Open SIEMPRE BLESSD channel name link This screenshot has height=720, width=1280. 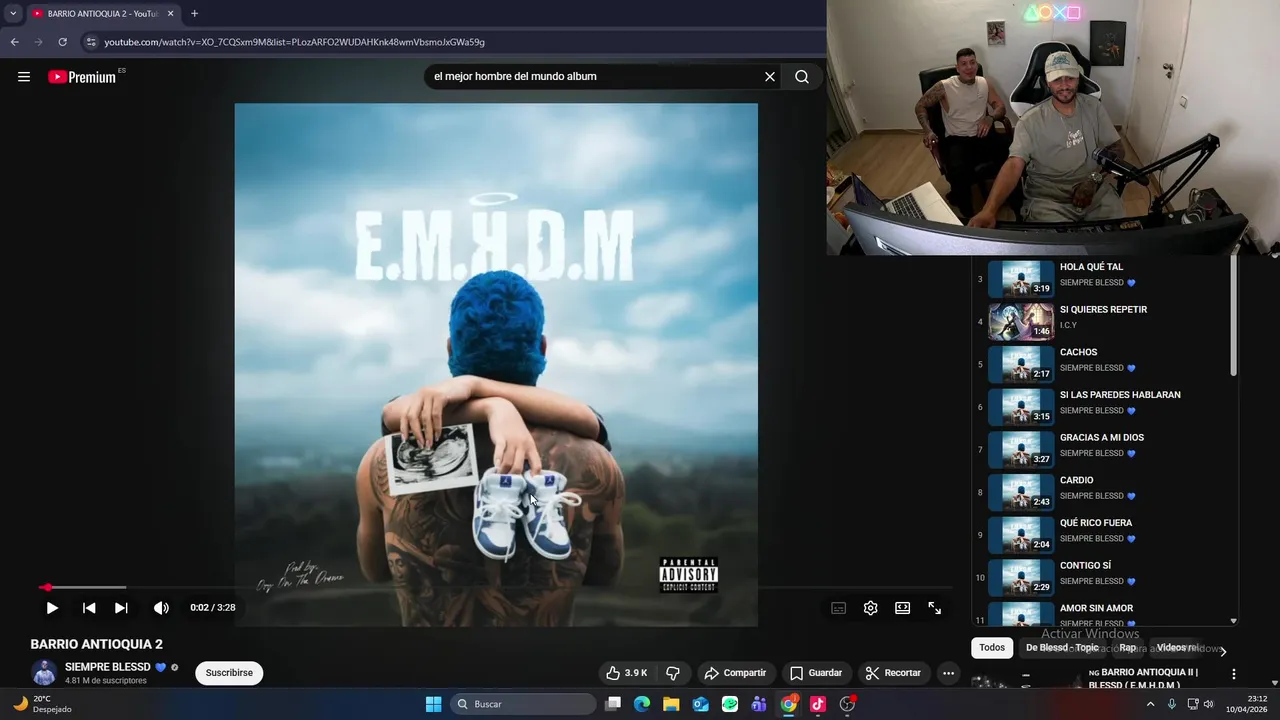click(x=108, y=667)
